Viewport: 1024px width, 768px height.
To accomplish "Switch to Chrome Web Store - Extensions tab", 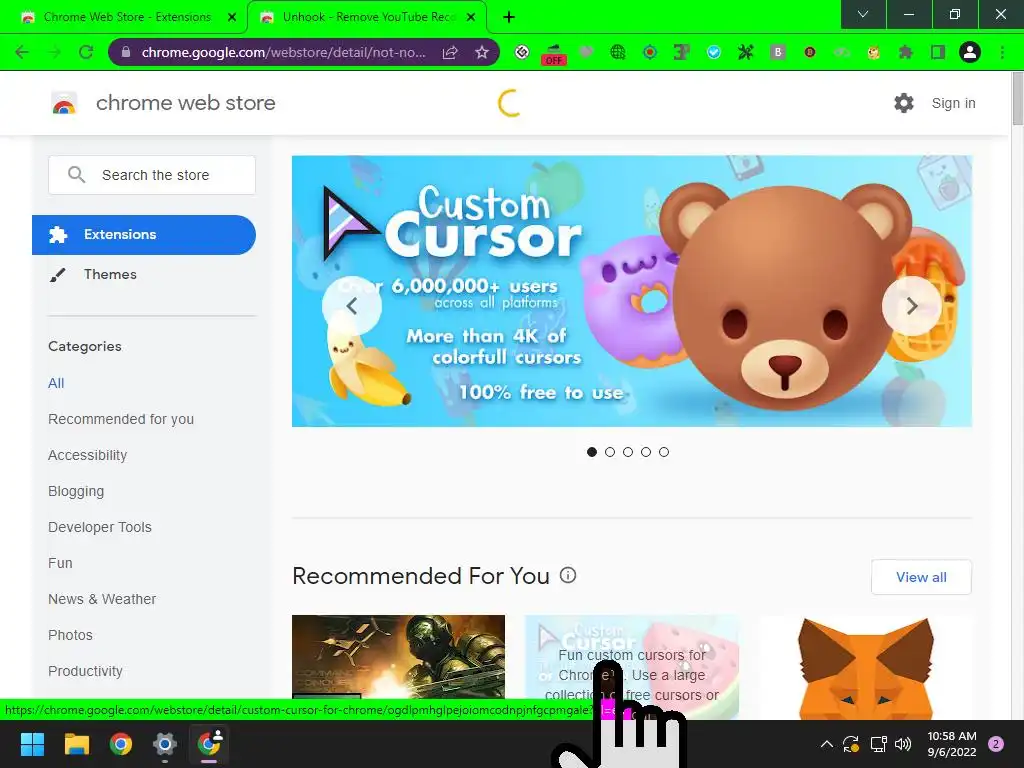I will click(124, 17).
